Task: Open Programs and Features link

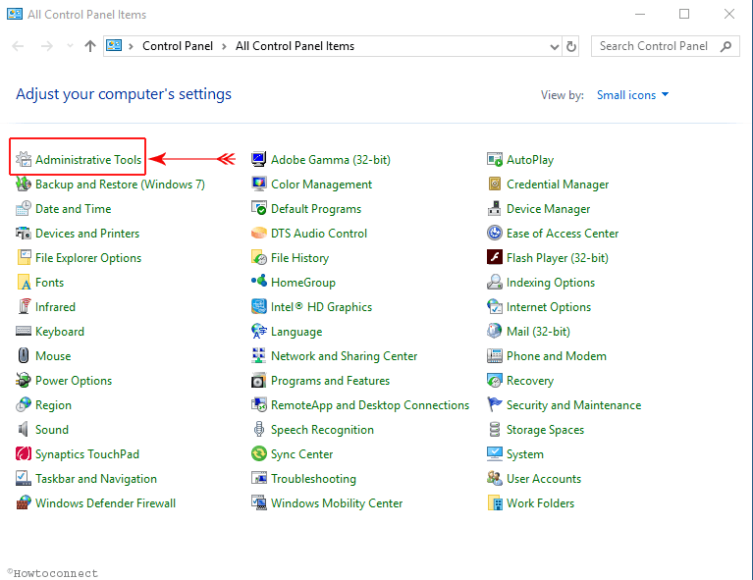Action: 330,380
